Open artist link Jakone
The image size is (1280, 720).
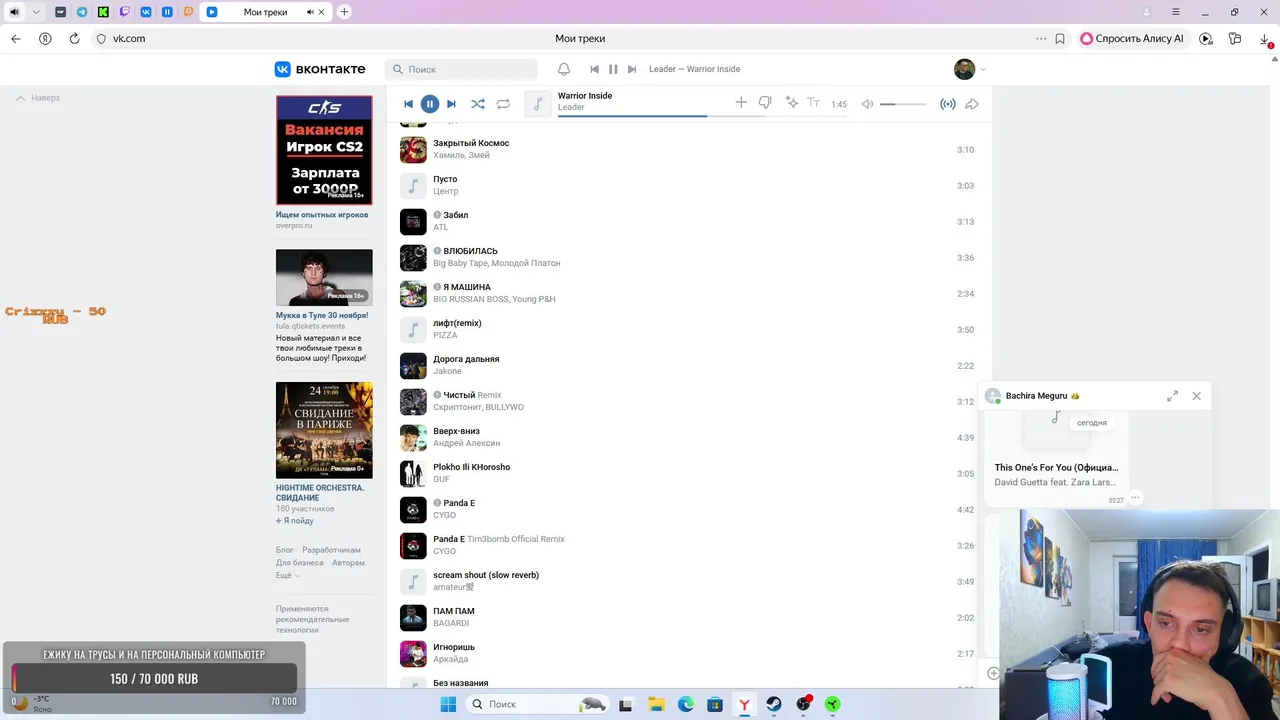coord(447,371)
